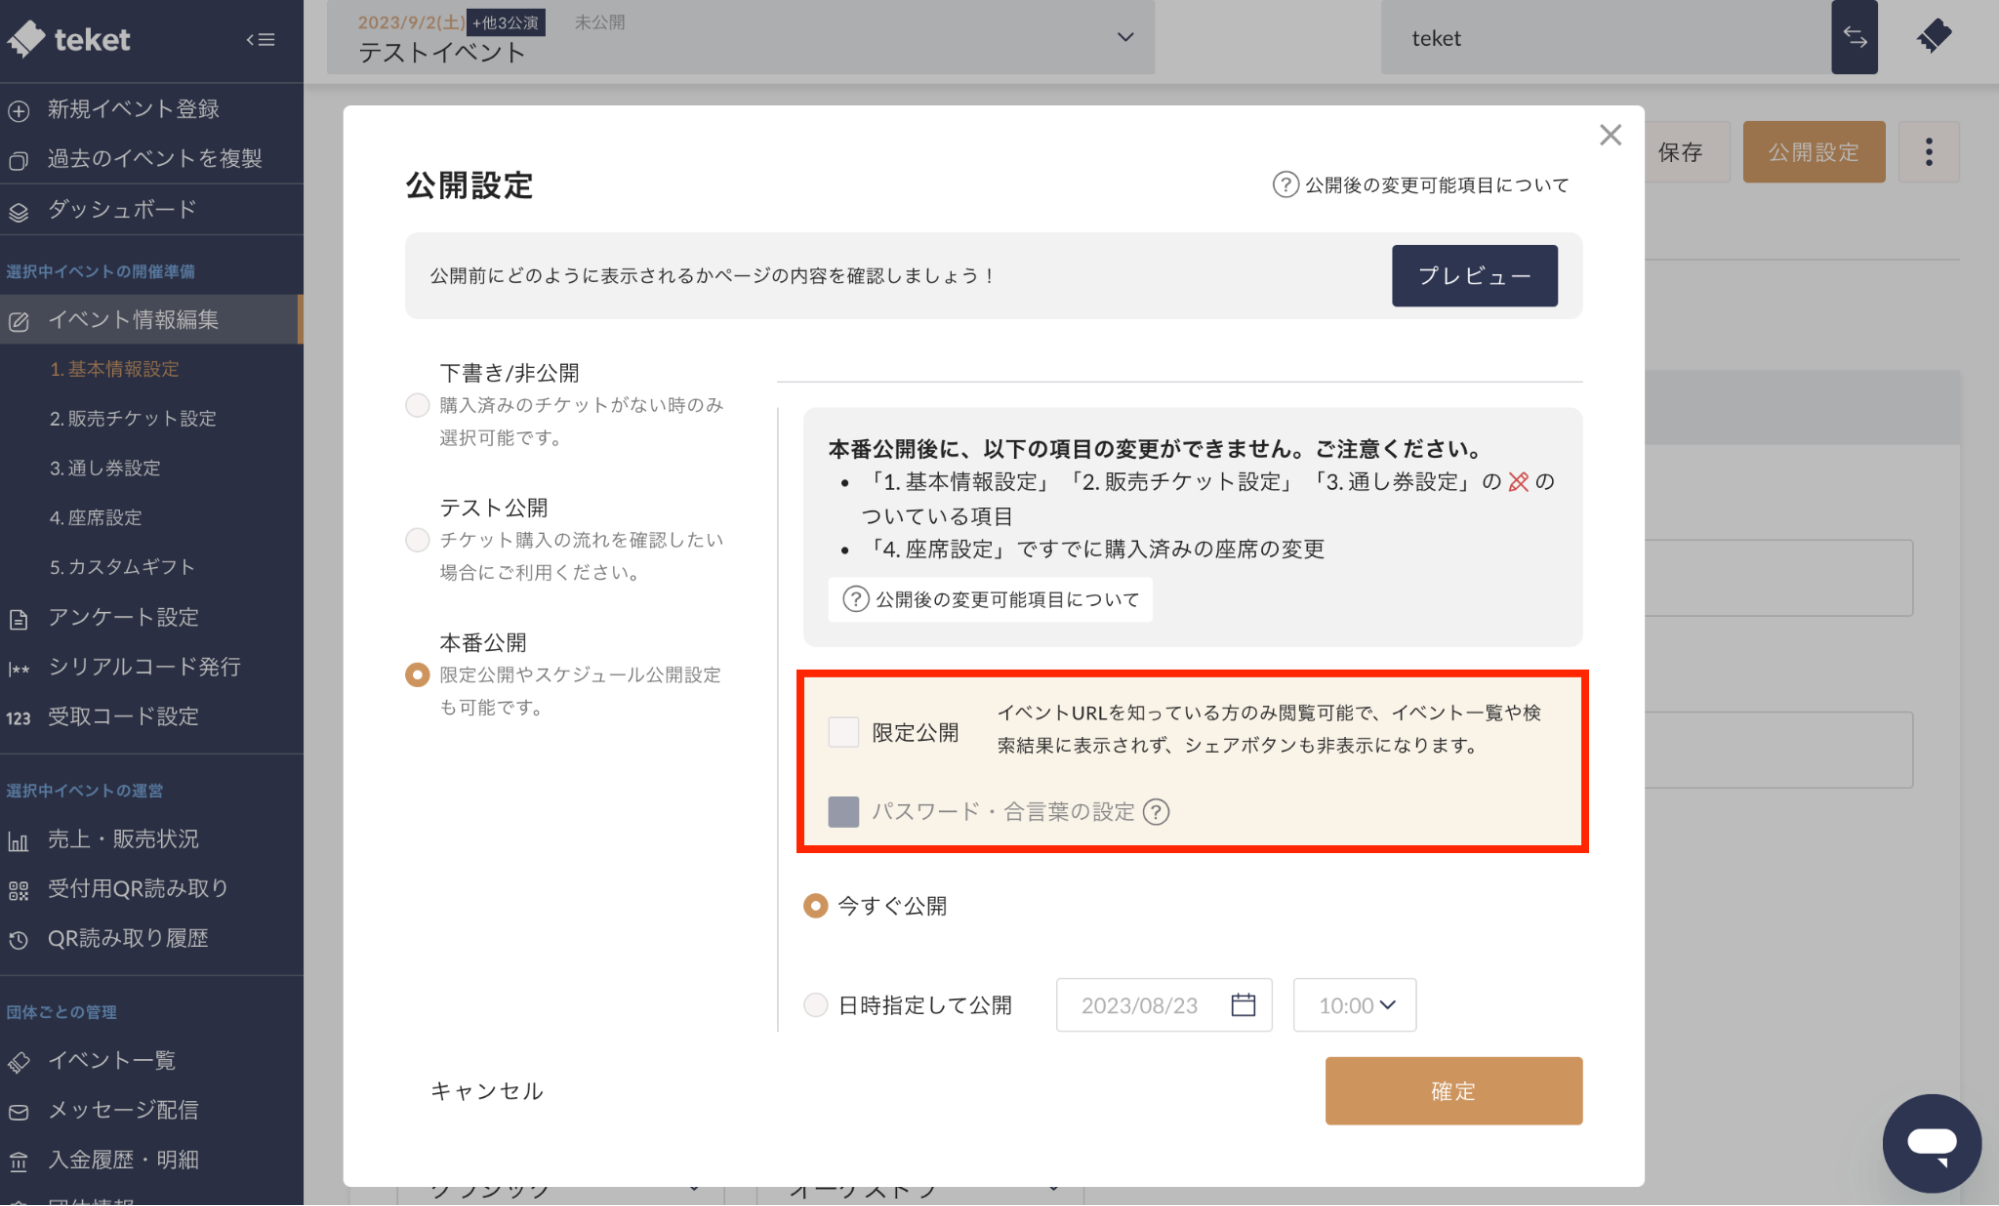This screenshot has height=1206, width=1999.
Task: Click the swap arrows icon near search
Action: coord(1855,38)
